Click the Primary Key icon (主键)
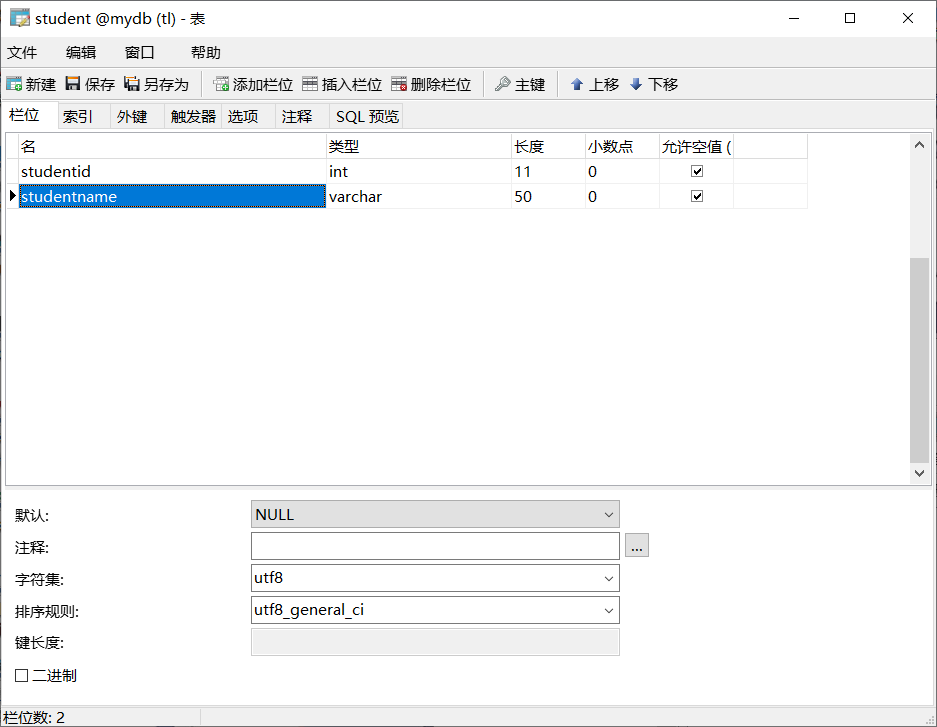The width and height of the screenshot is (937, 727). (503, 84)
